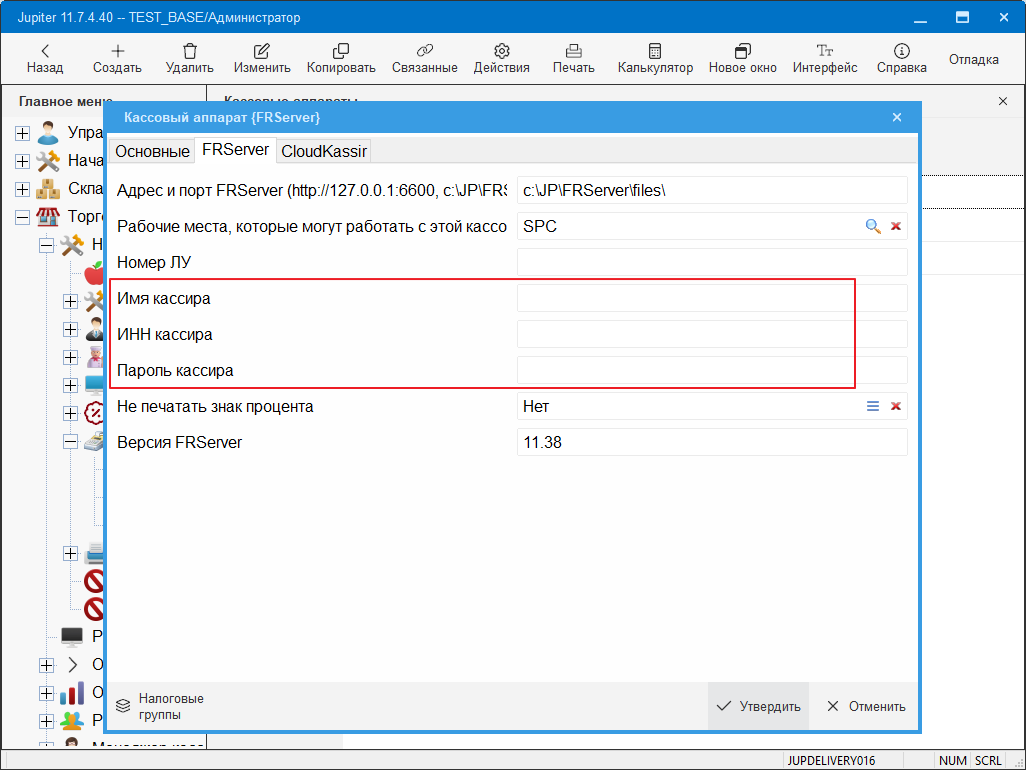
Task: Switch to the Основные tab
Action: pyautogui.click(x=152, y=151)
